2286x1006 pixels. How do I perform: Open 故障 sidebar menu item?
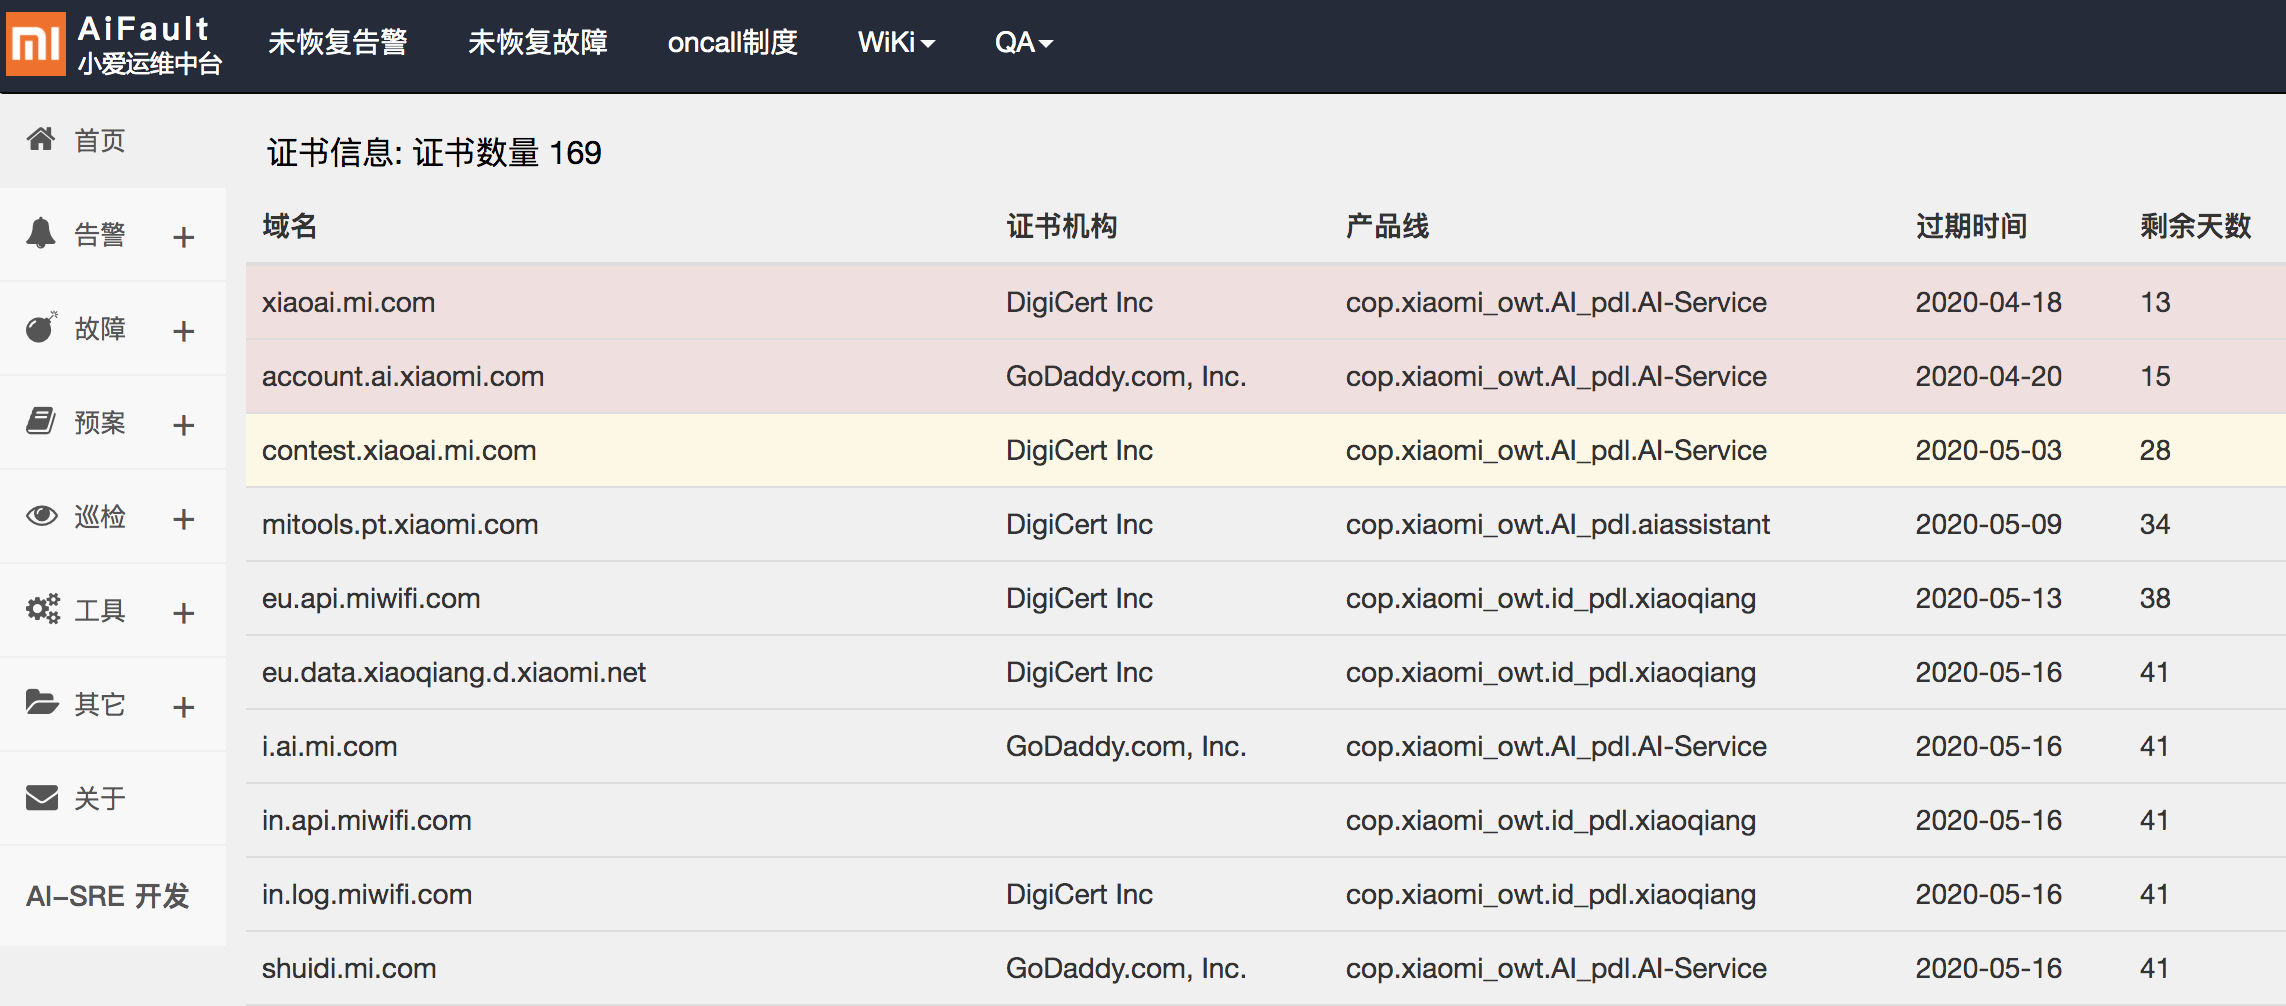coord(100,329)
